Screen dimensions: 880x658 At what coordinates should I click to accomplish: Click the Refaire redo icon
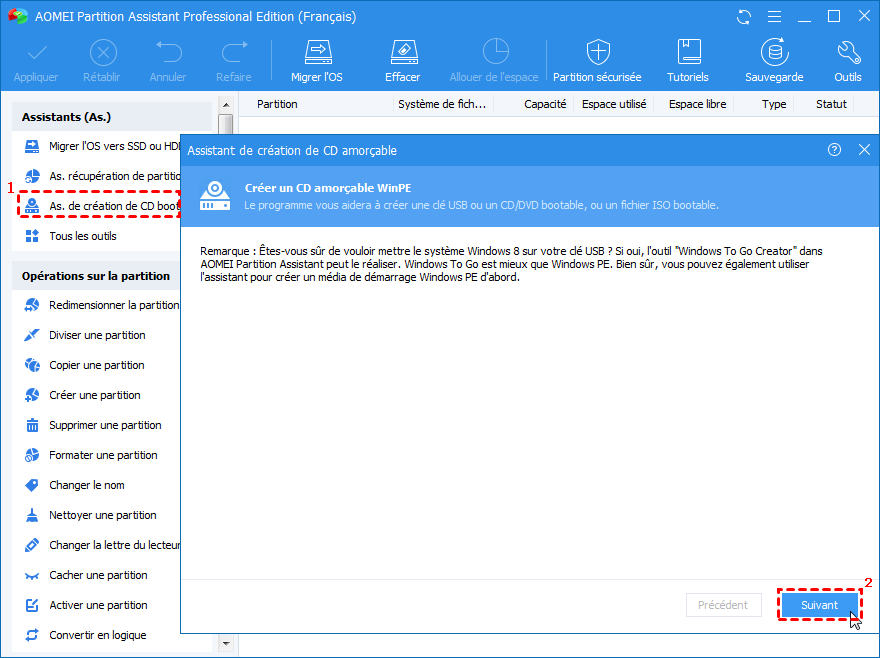(x=234, y=53)
